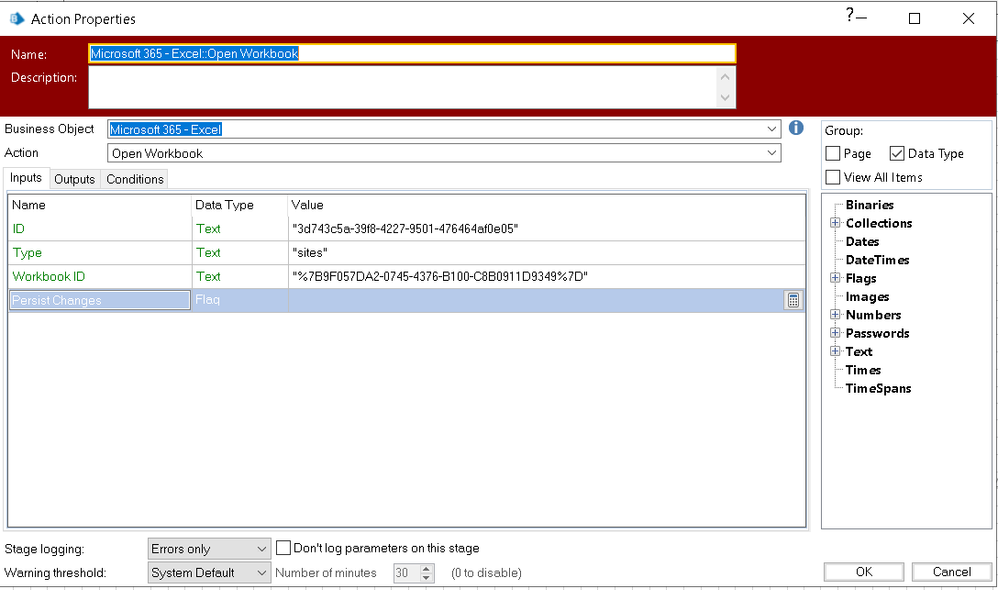Click the ID input value cell
998x590 pixels.
point(547,229)
